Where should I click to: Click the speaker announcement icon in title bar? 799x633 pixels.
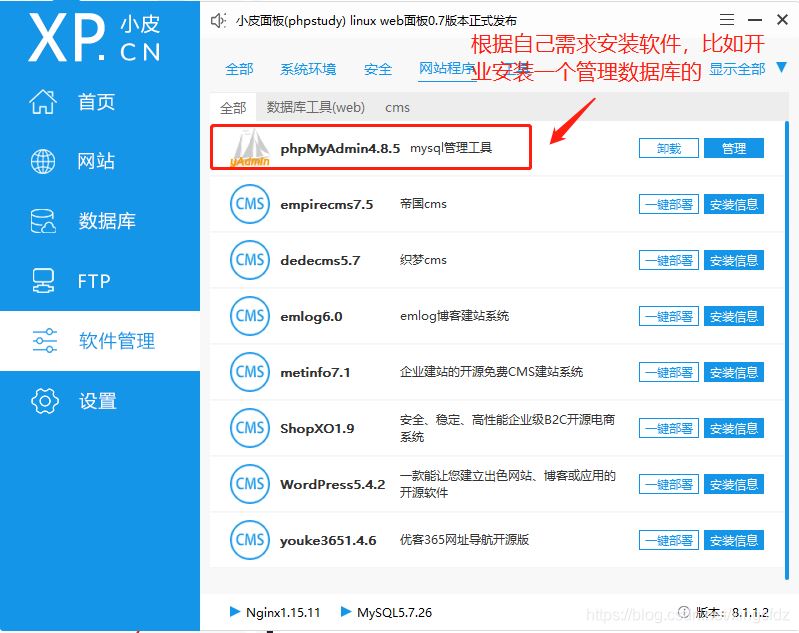click(219, 20)
